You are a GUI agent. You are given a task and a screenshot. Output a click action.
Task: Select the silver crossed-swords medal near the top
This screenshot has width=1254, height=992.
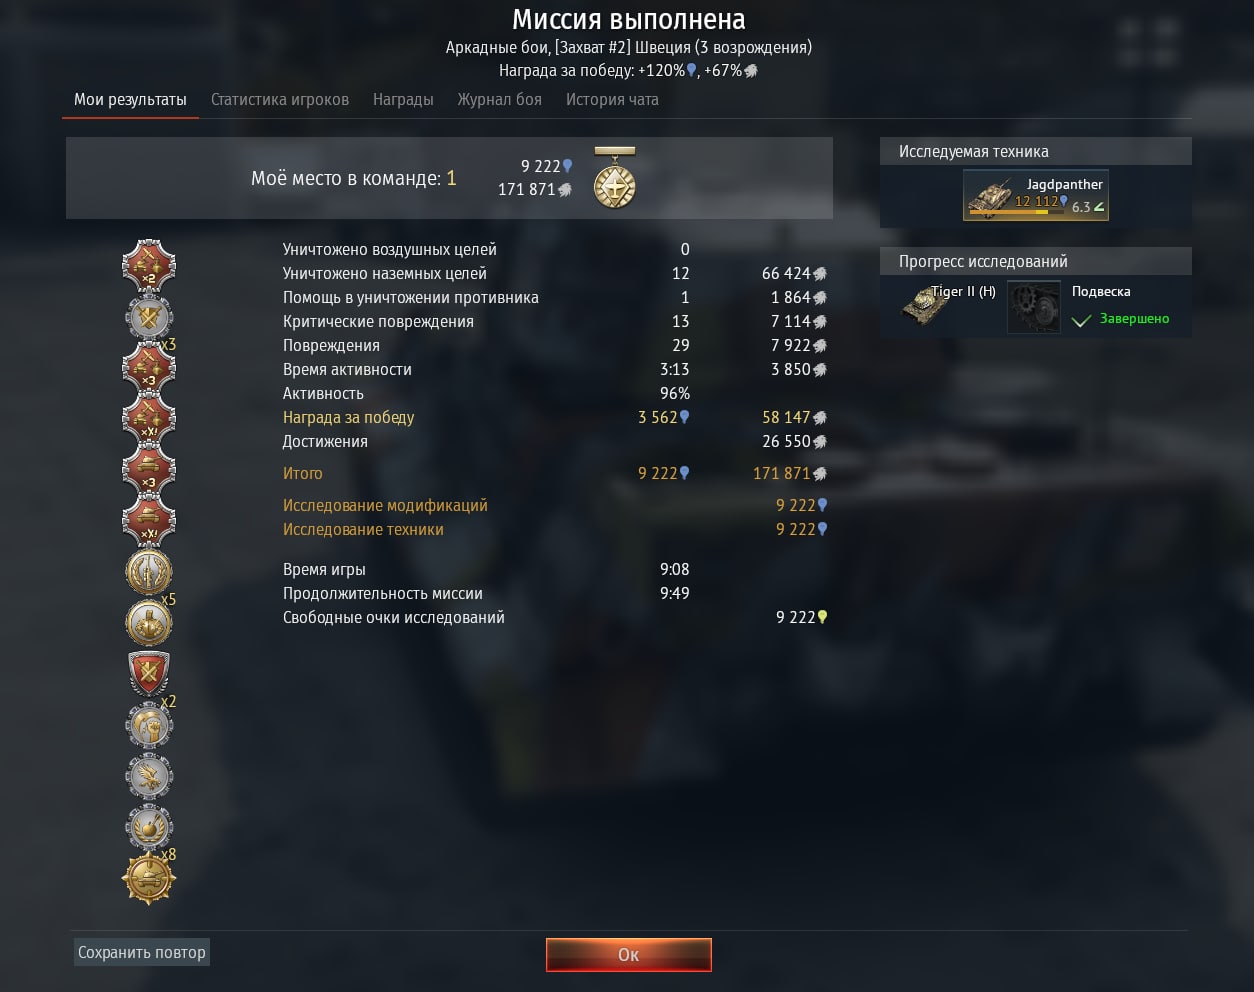pyautogui.click(x=149, y=317)
